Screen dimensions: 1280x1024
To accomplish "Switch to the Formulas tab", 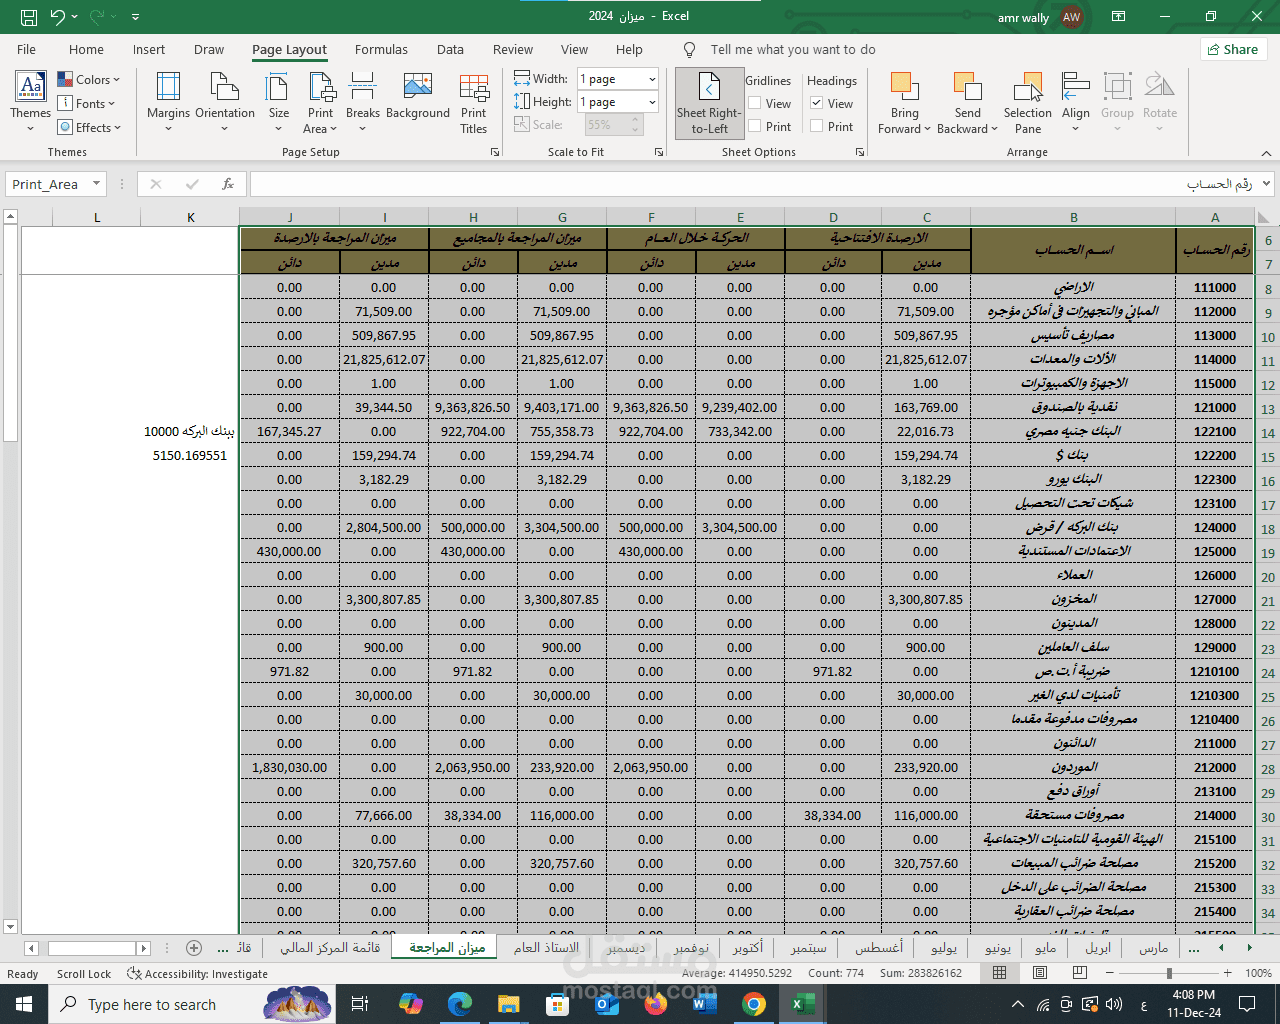I will pos(381,49).
